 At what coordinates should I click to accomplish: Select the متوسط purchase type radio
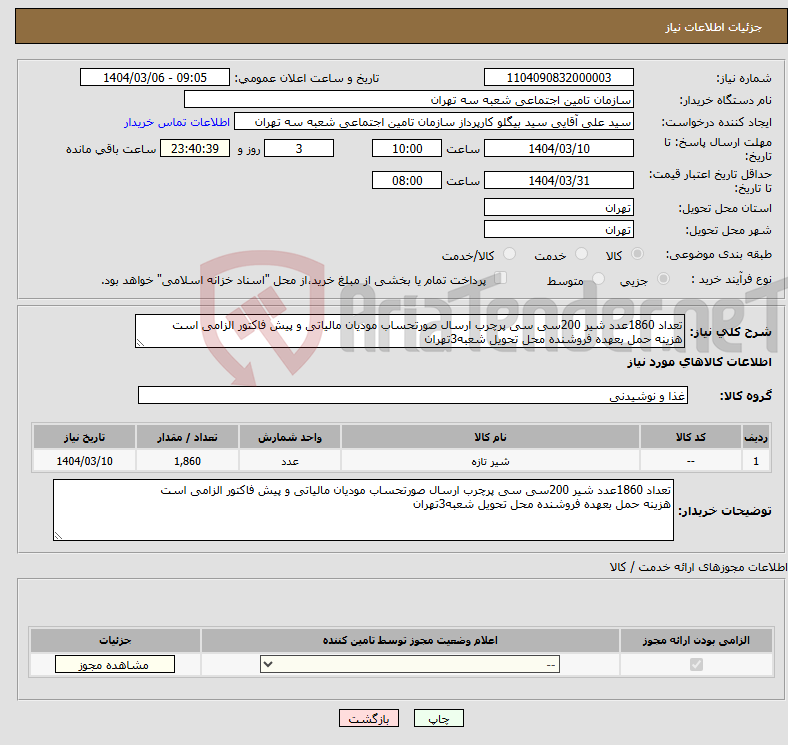click(599, 278)
